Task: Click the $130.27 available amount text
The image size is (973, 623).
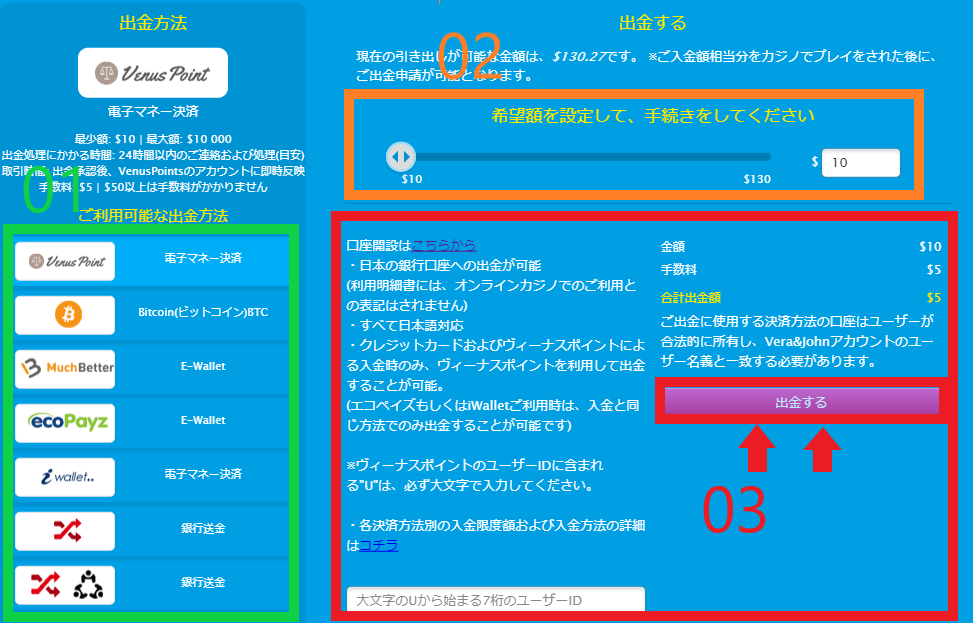Action: pyautogui.click(x=579, y=56)
